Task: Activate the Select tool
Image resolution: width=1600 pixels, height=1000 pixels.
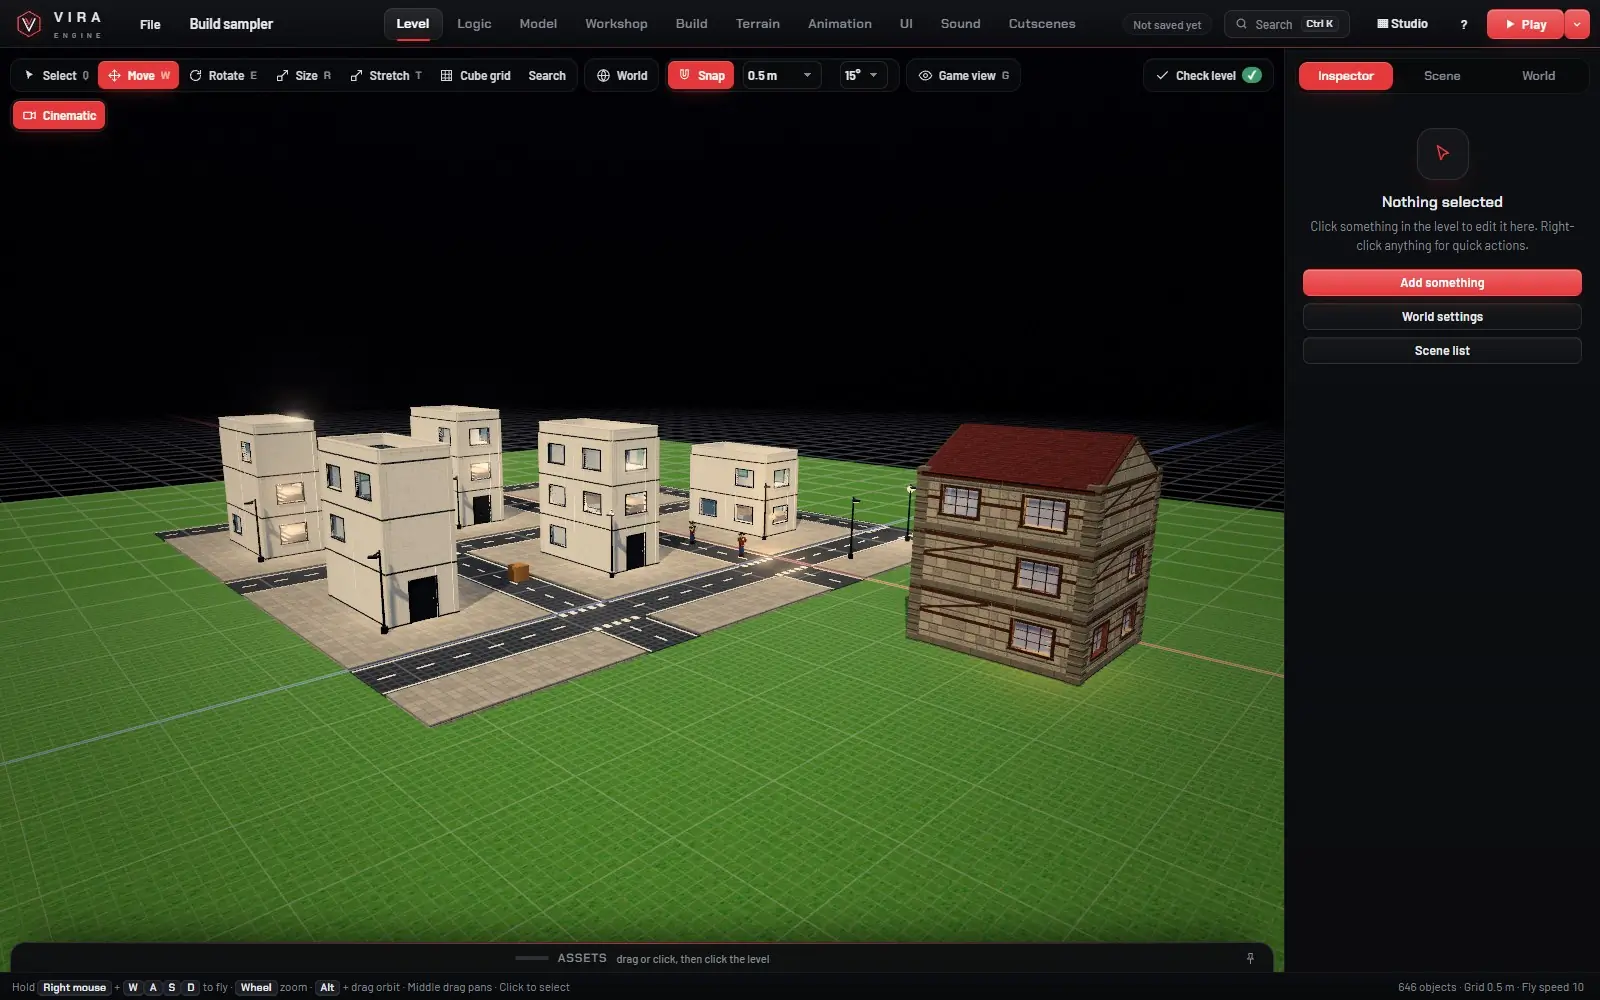Action: coord(56,75)
